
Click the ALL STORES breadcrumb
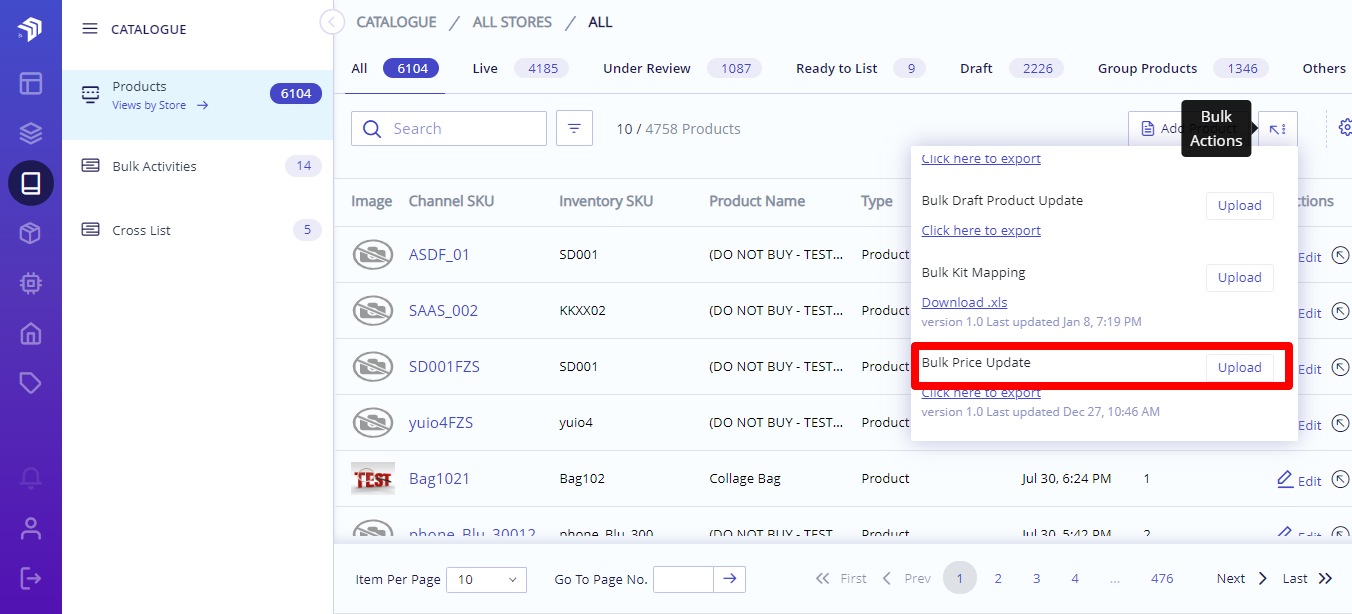tap(512, 22)
